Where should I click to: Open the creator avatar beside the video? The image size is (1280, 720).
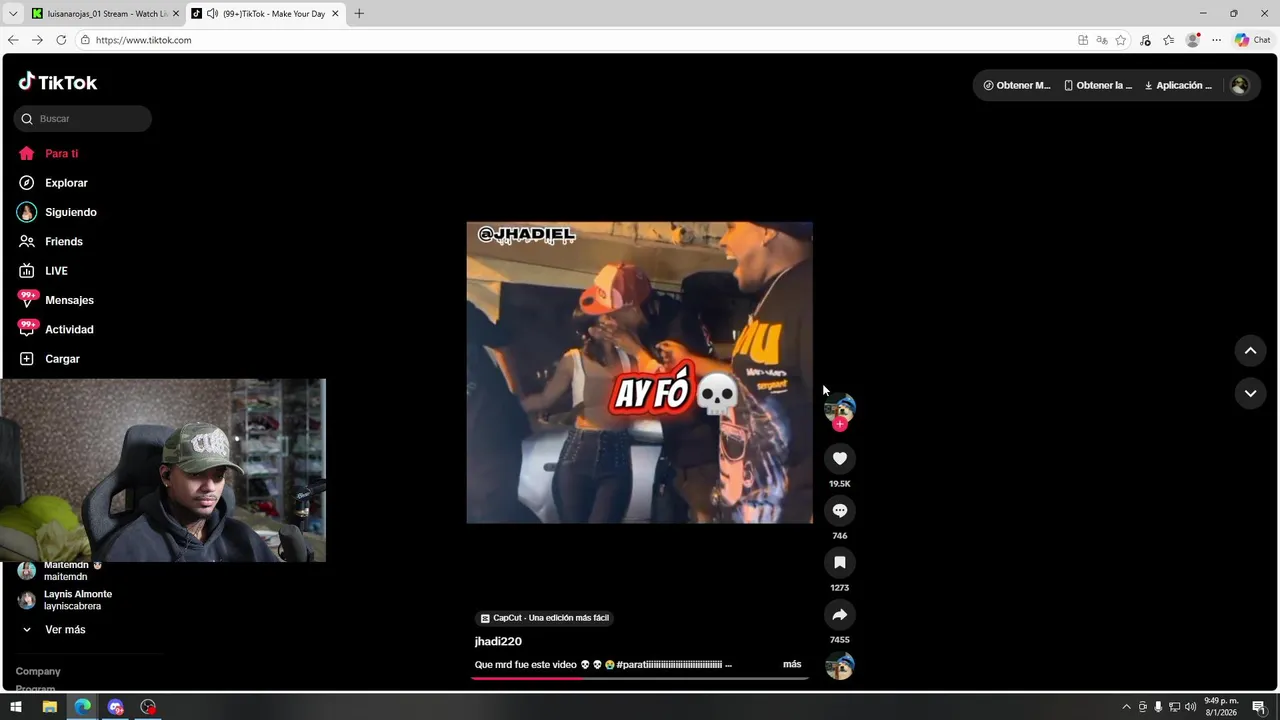839,407
